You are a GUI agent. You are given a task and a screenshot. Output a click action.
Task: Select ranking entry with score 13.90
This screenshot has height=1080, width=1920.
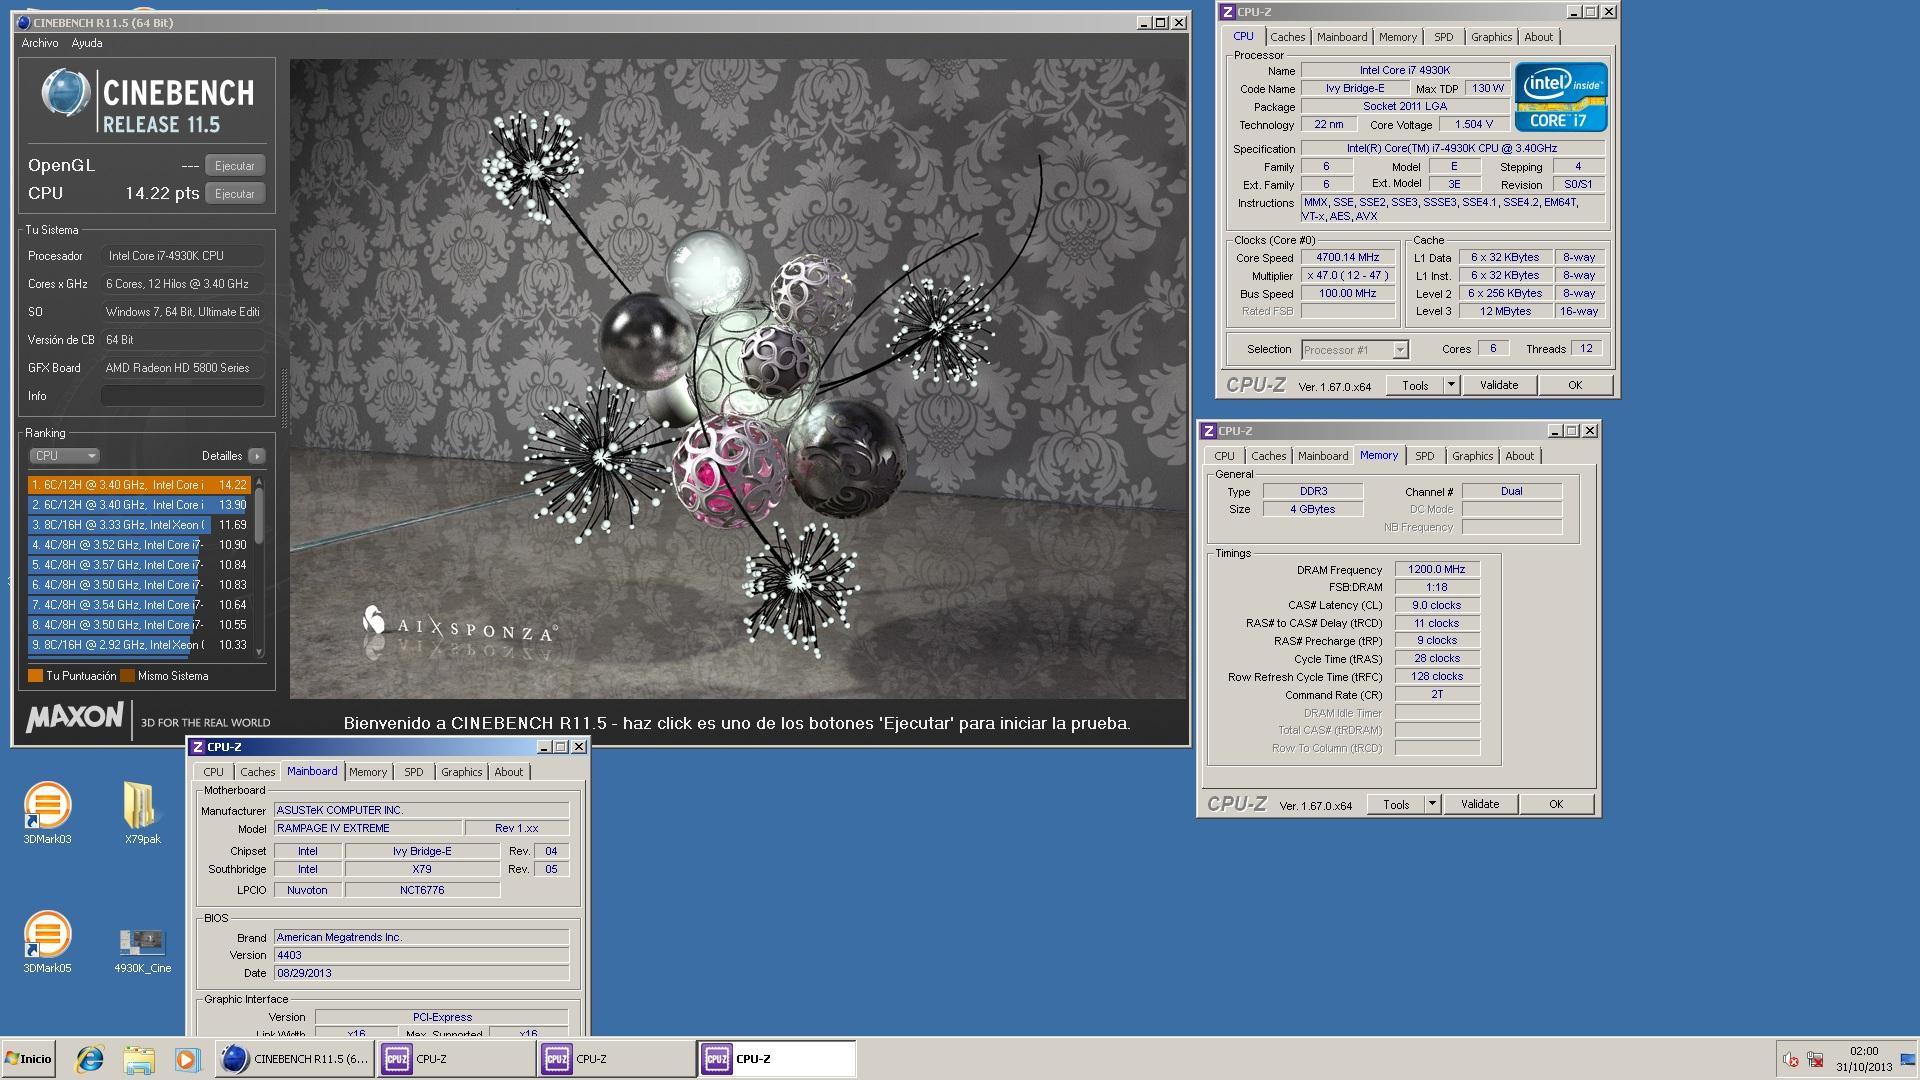[139, 505]
